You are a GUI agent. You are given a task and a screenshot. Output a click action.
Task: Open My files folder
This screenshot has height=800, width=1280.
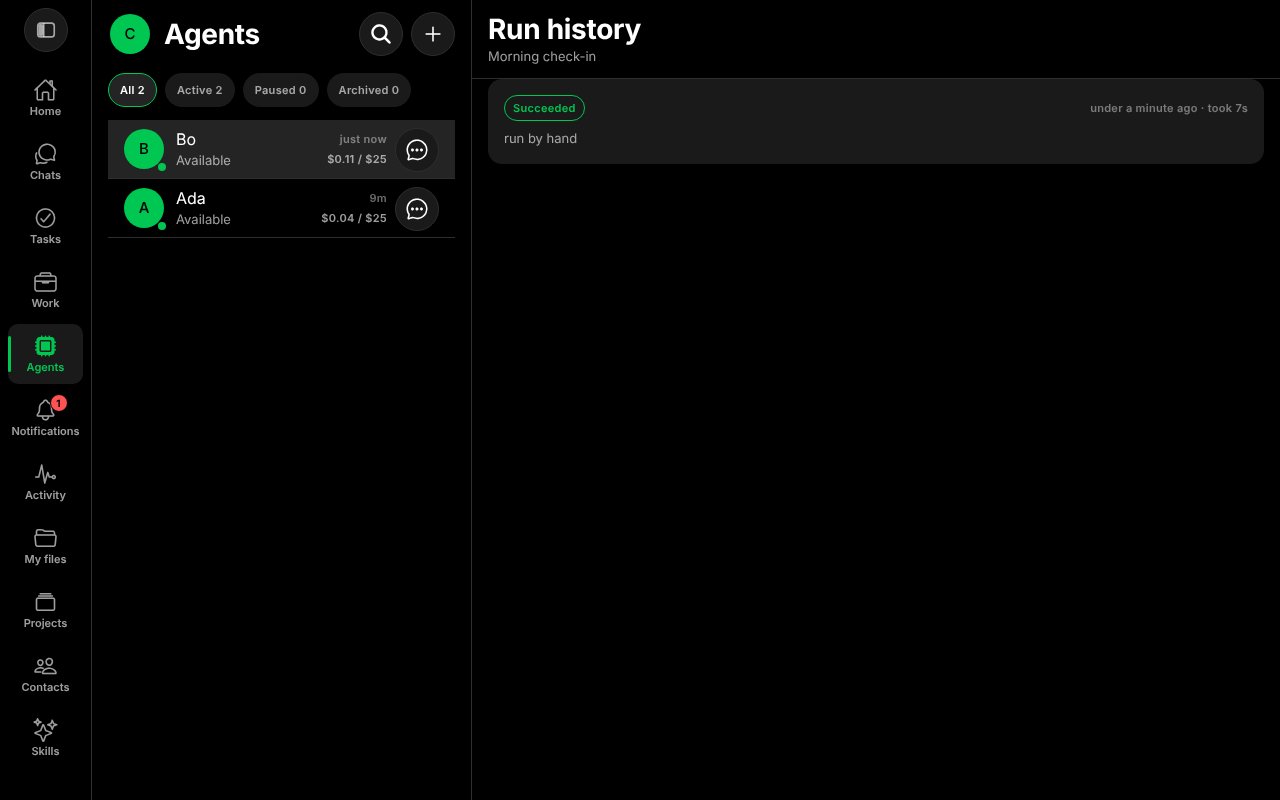click(x=45, y=546)
